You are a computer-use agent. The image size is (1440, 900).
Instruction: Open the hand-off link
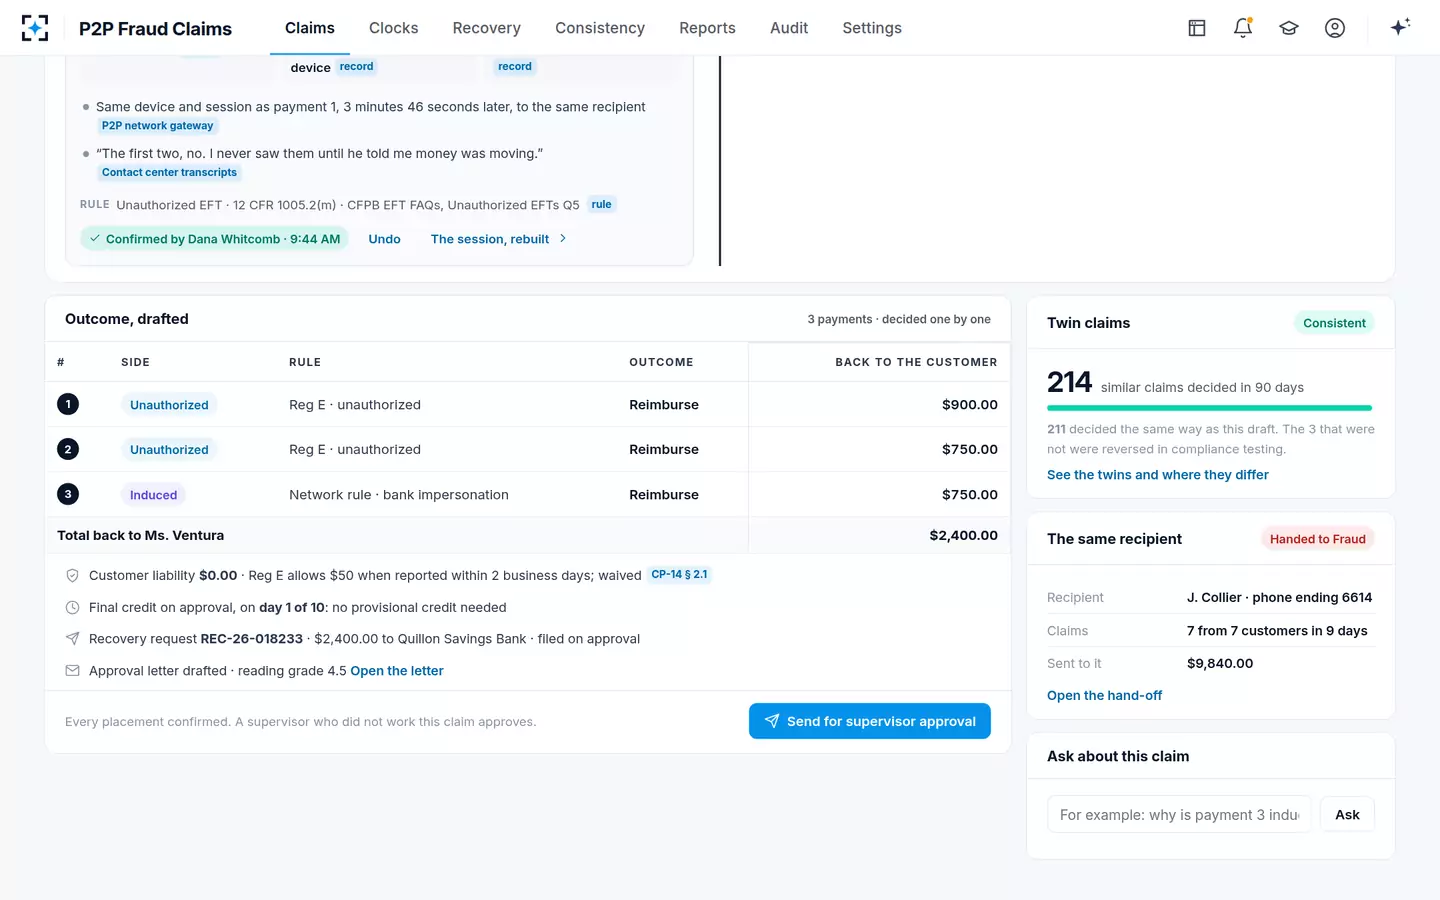(x=1104, y=696)
